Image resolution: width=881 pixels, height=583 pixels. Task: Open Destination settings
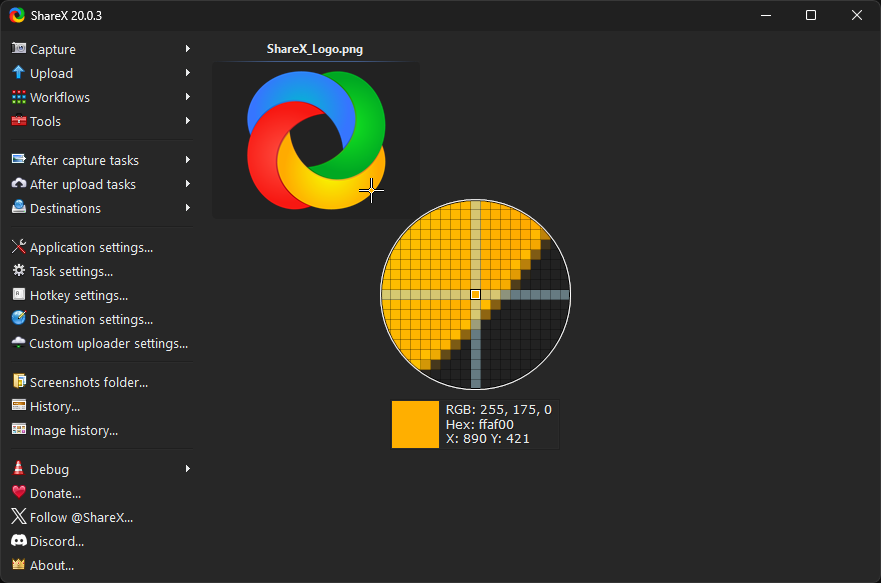click(101, 319)
